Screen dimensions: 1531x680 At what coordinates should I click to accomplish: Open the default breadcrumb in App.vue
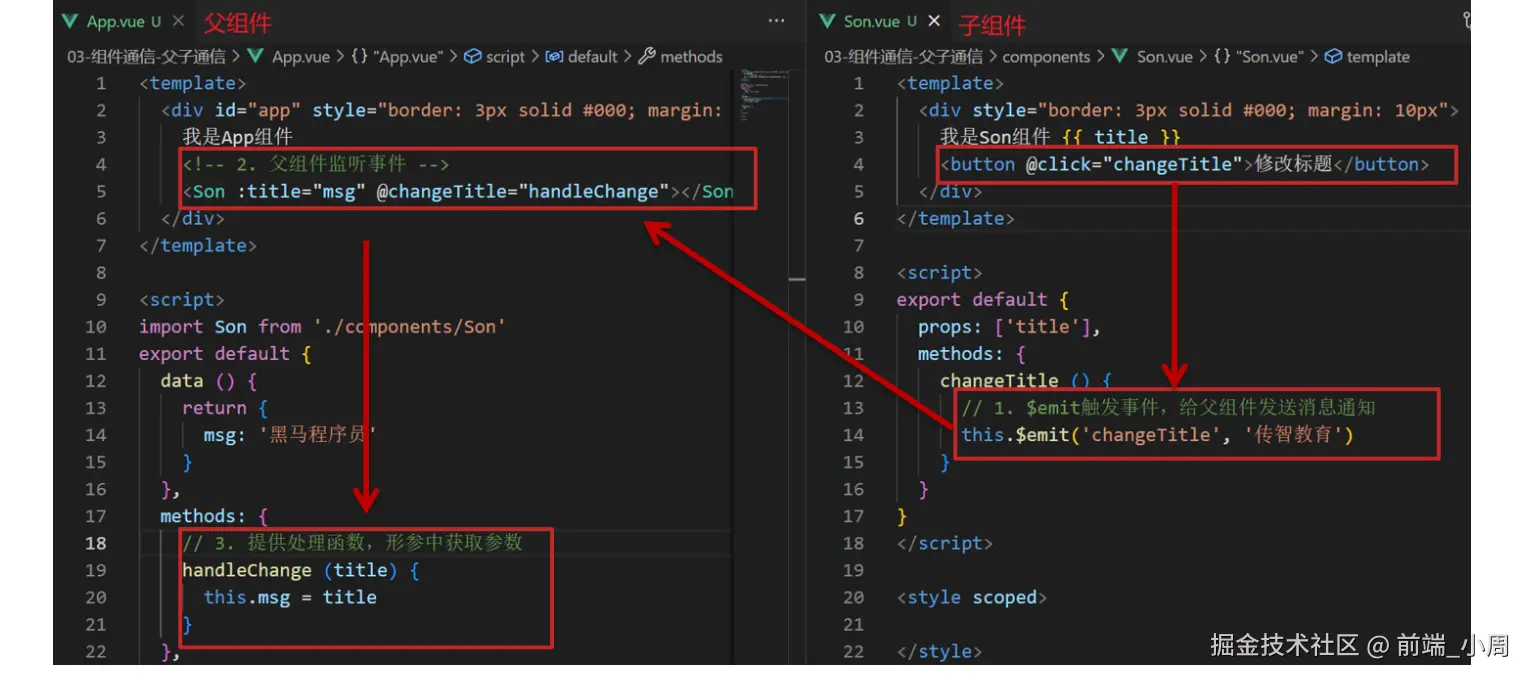pos(581,57)
